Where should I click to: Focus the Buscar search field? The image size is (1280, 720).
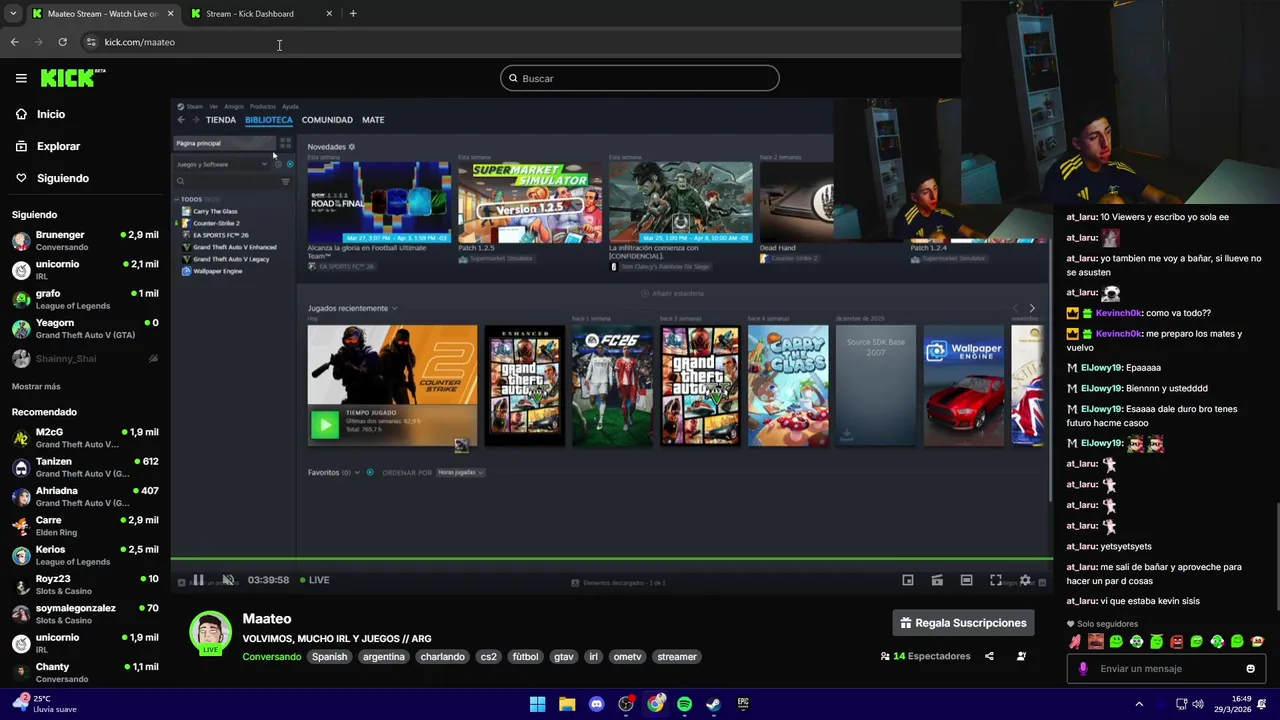[x=640, y=78]
